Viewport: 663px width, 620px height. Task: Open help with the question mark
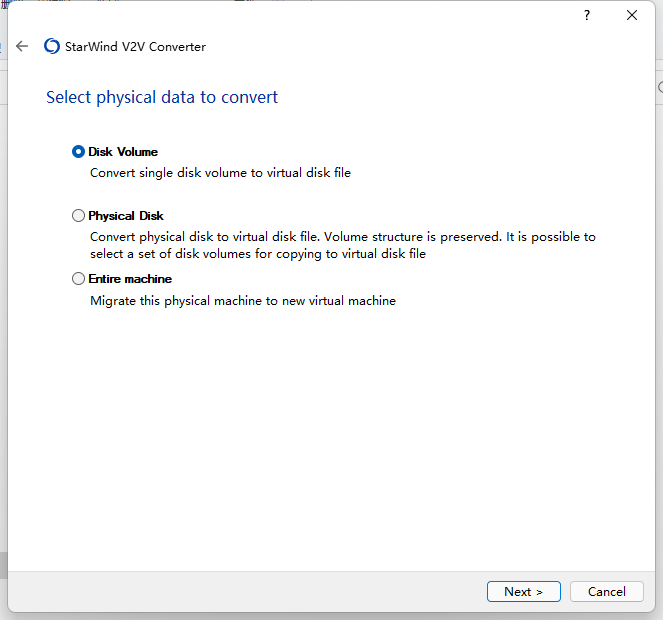tap(586, 15)
